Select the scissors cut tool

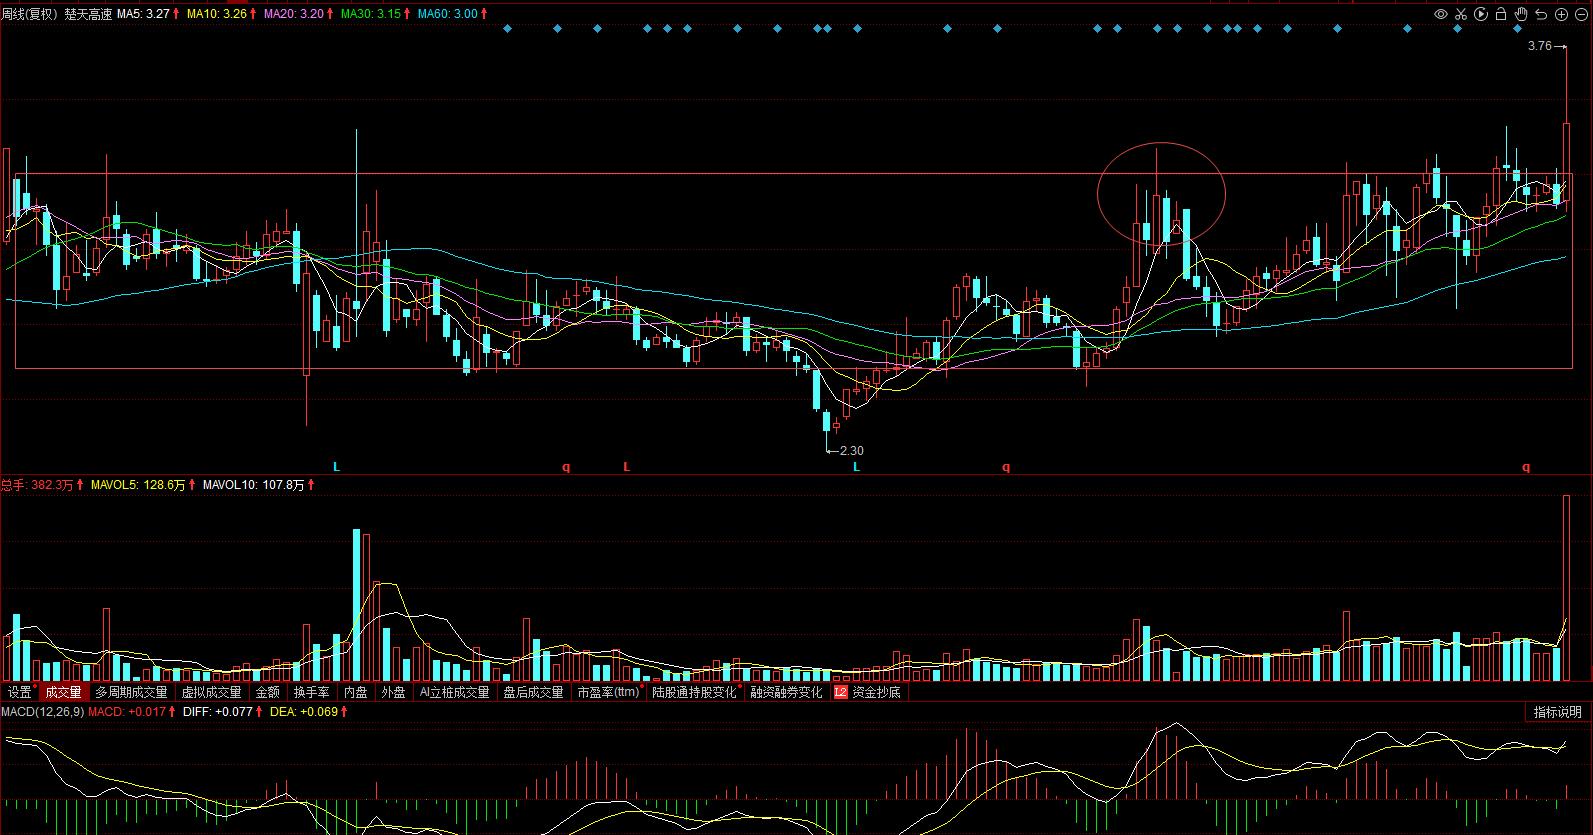click(1461, 14)
